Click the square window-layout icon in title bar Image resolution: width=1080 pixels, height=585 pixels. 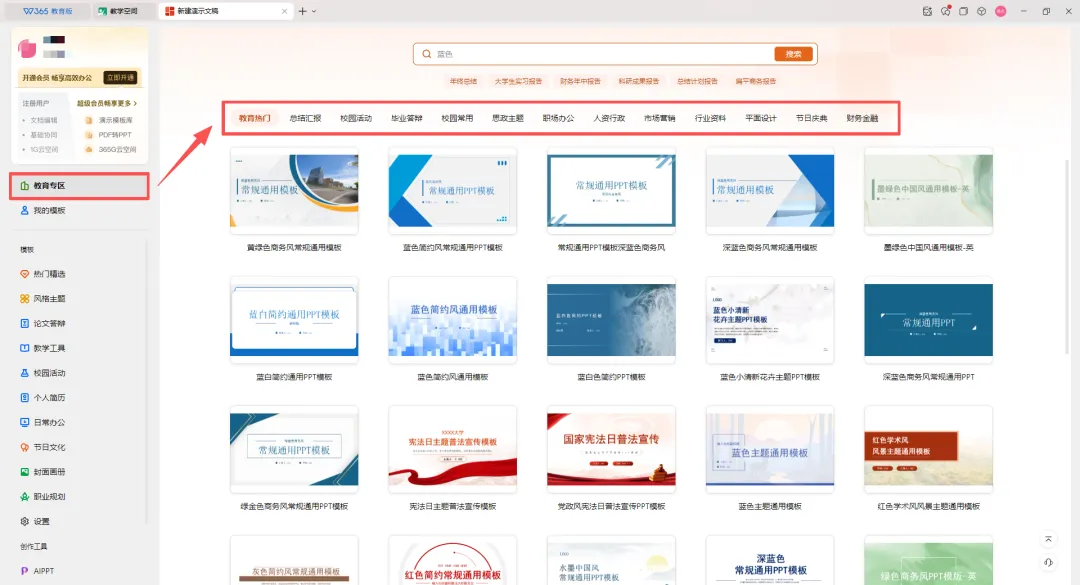click(x=964, y=11)
